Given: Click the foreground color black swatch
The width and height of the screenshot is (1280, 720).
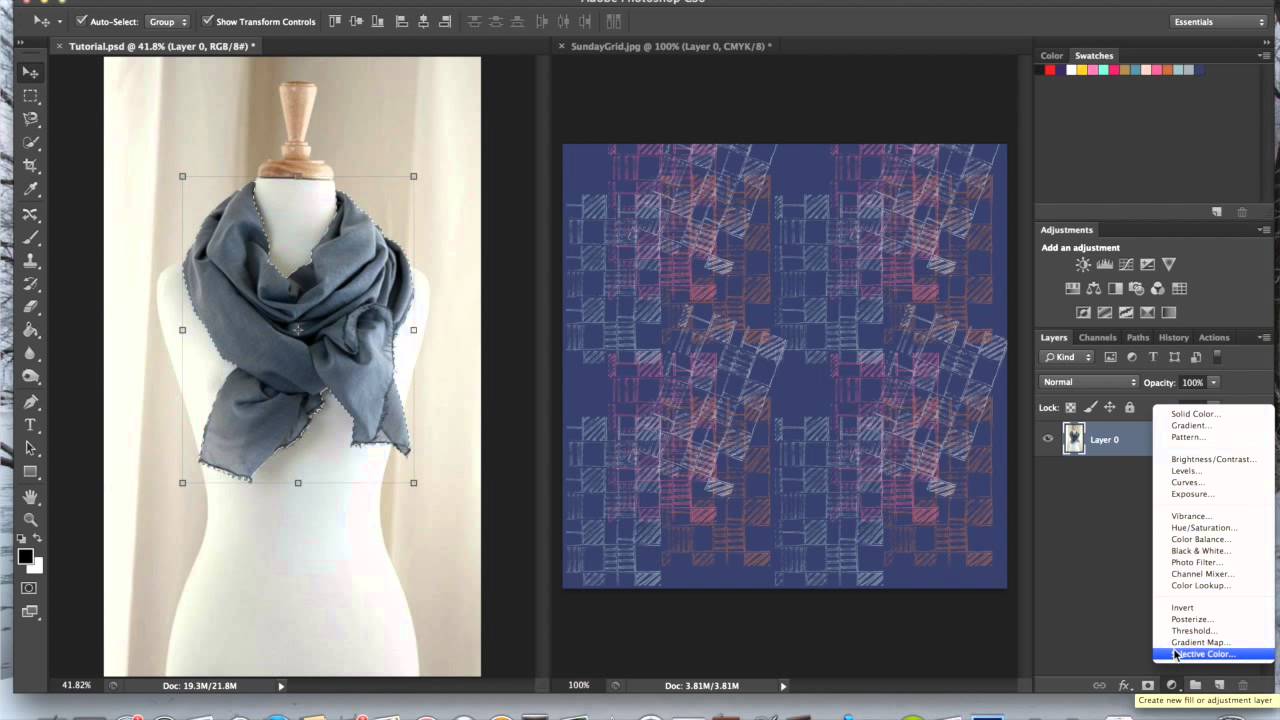Looking at the screenshot, I should pos(26,557).
